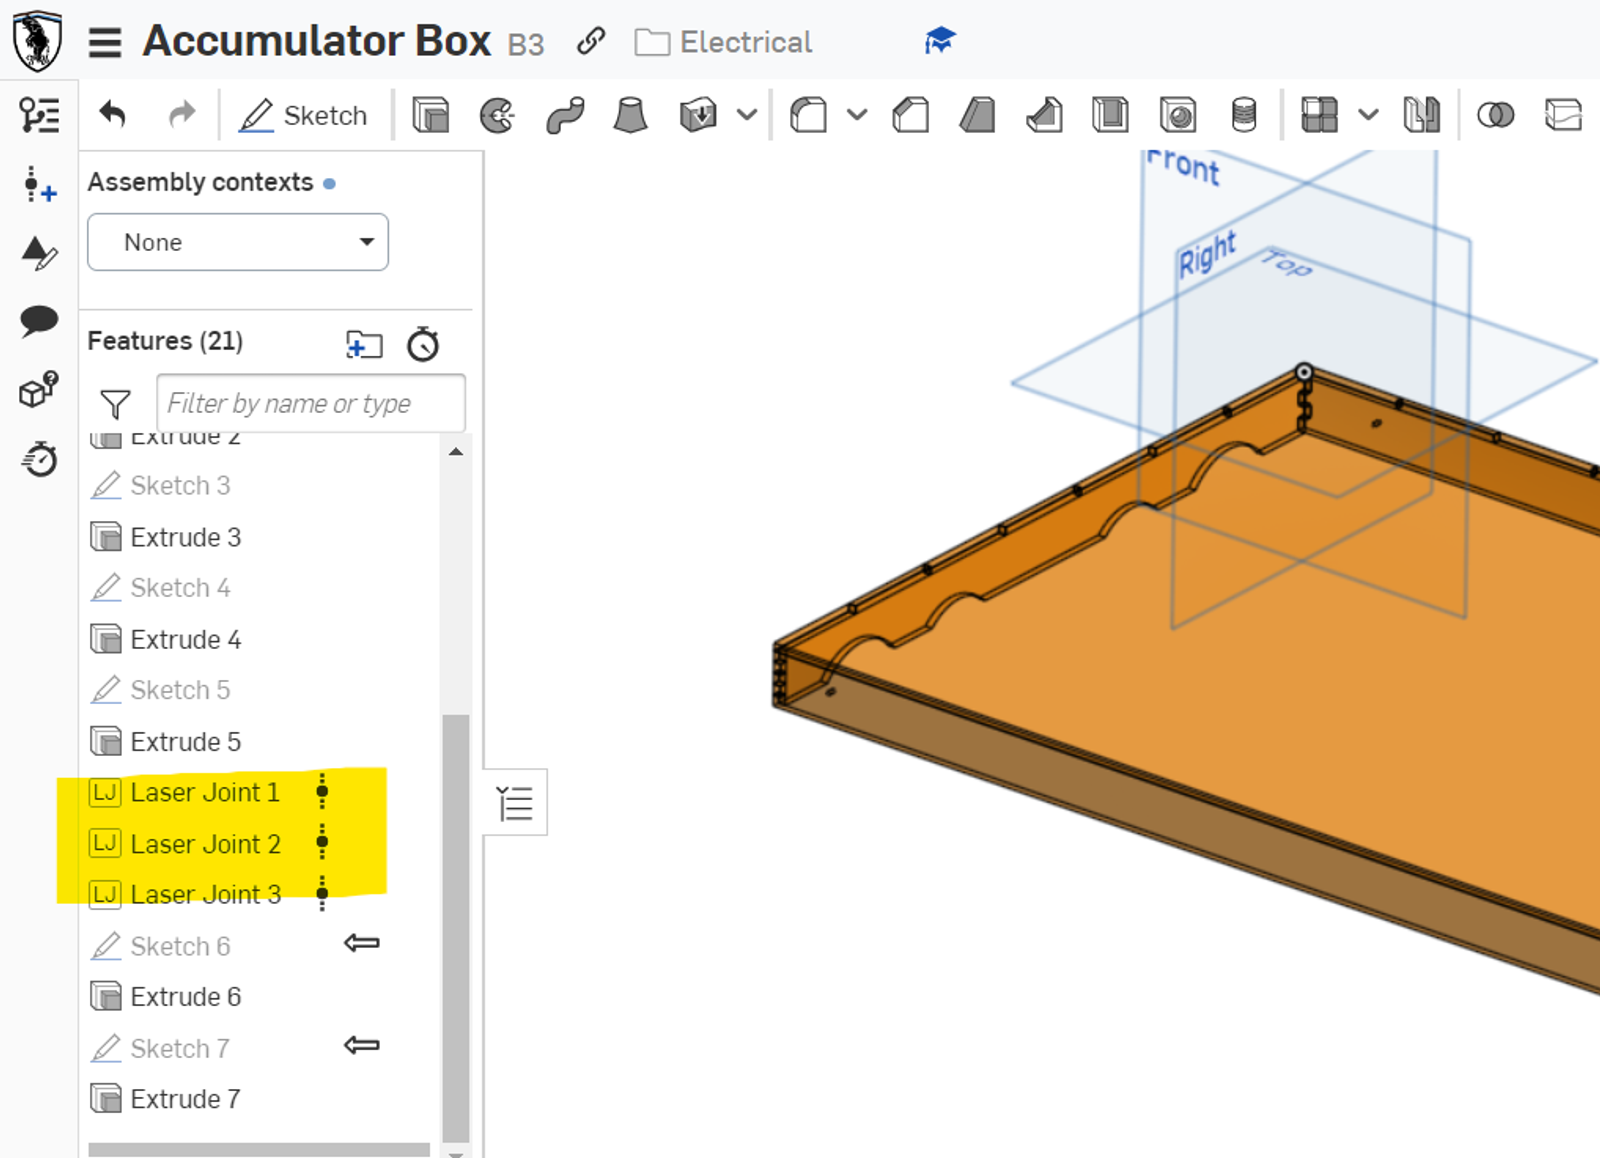This screenshot has height=1158, width=1600.
Task: Click the Undo arrow in toolbar
Action: [x=112, y=115]
